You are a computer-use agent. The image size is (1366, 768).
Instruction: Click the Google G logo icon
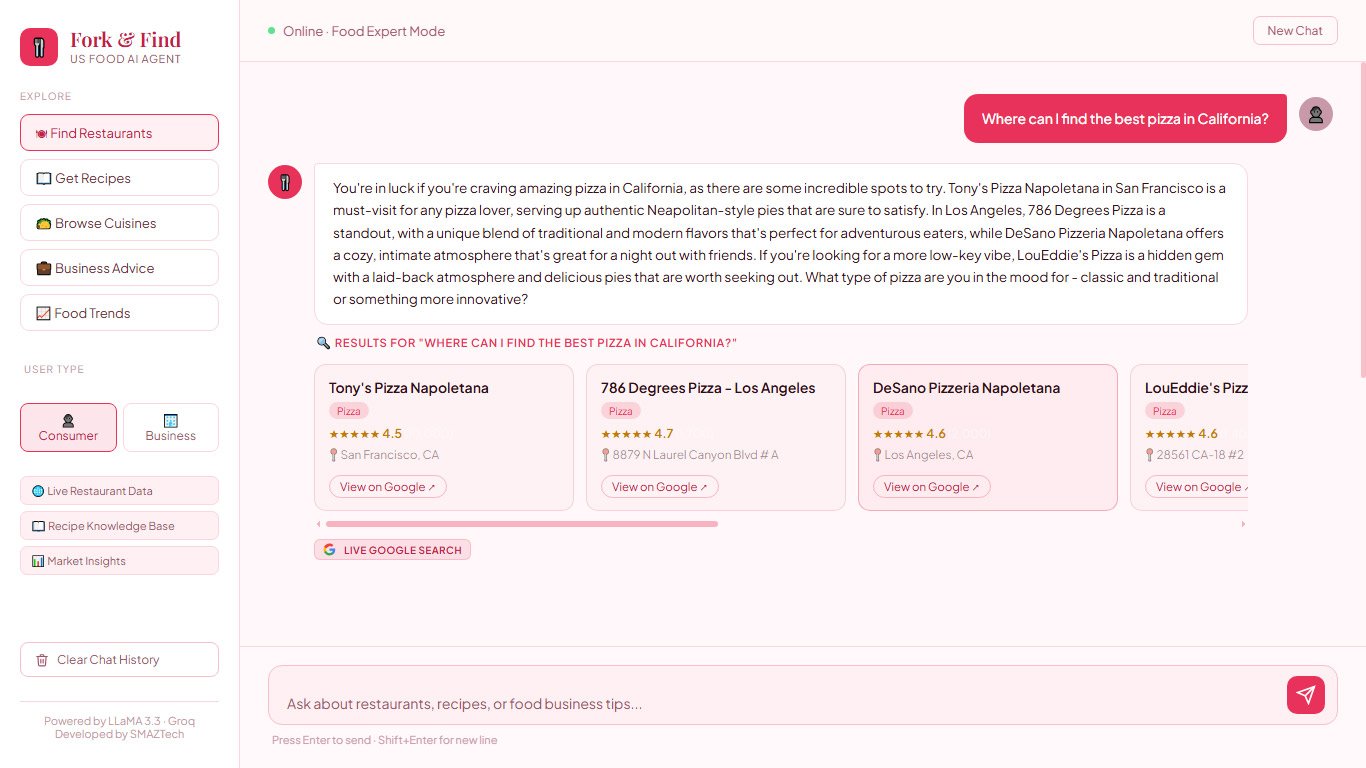pos(329,550)
